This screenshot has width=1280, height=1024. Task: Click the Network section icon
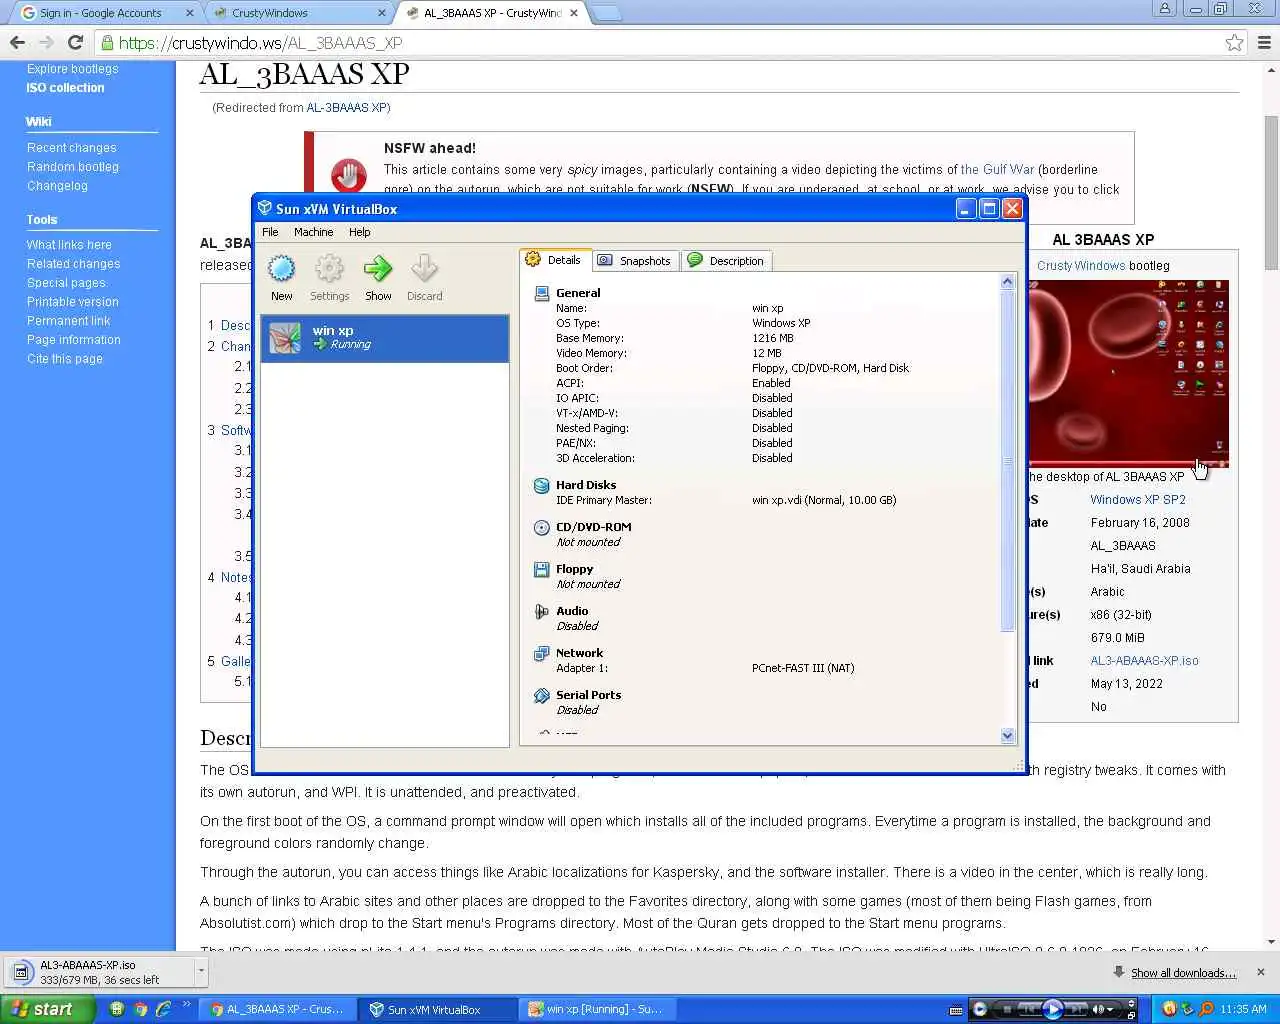pos(542,653)
